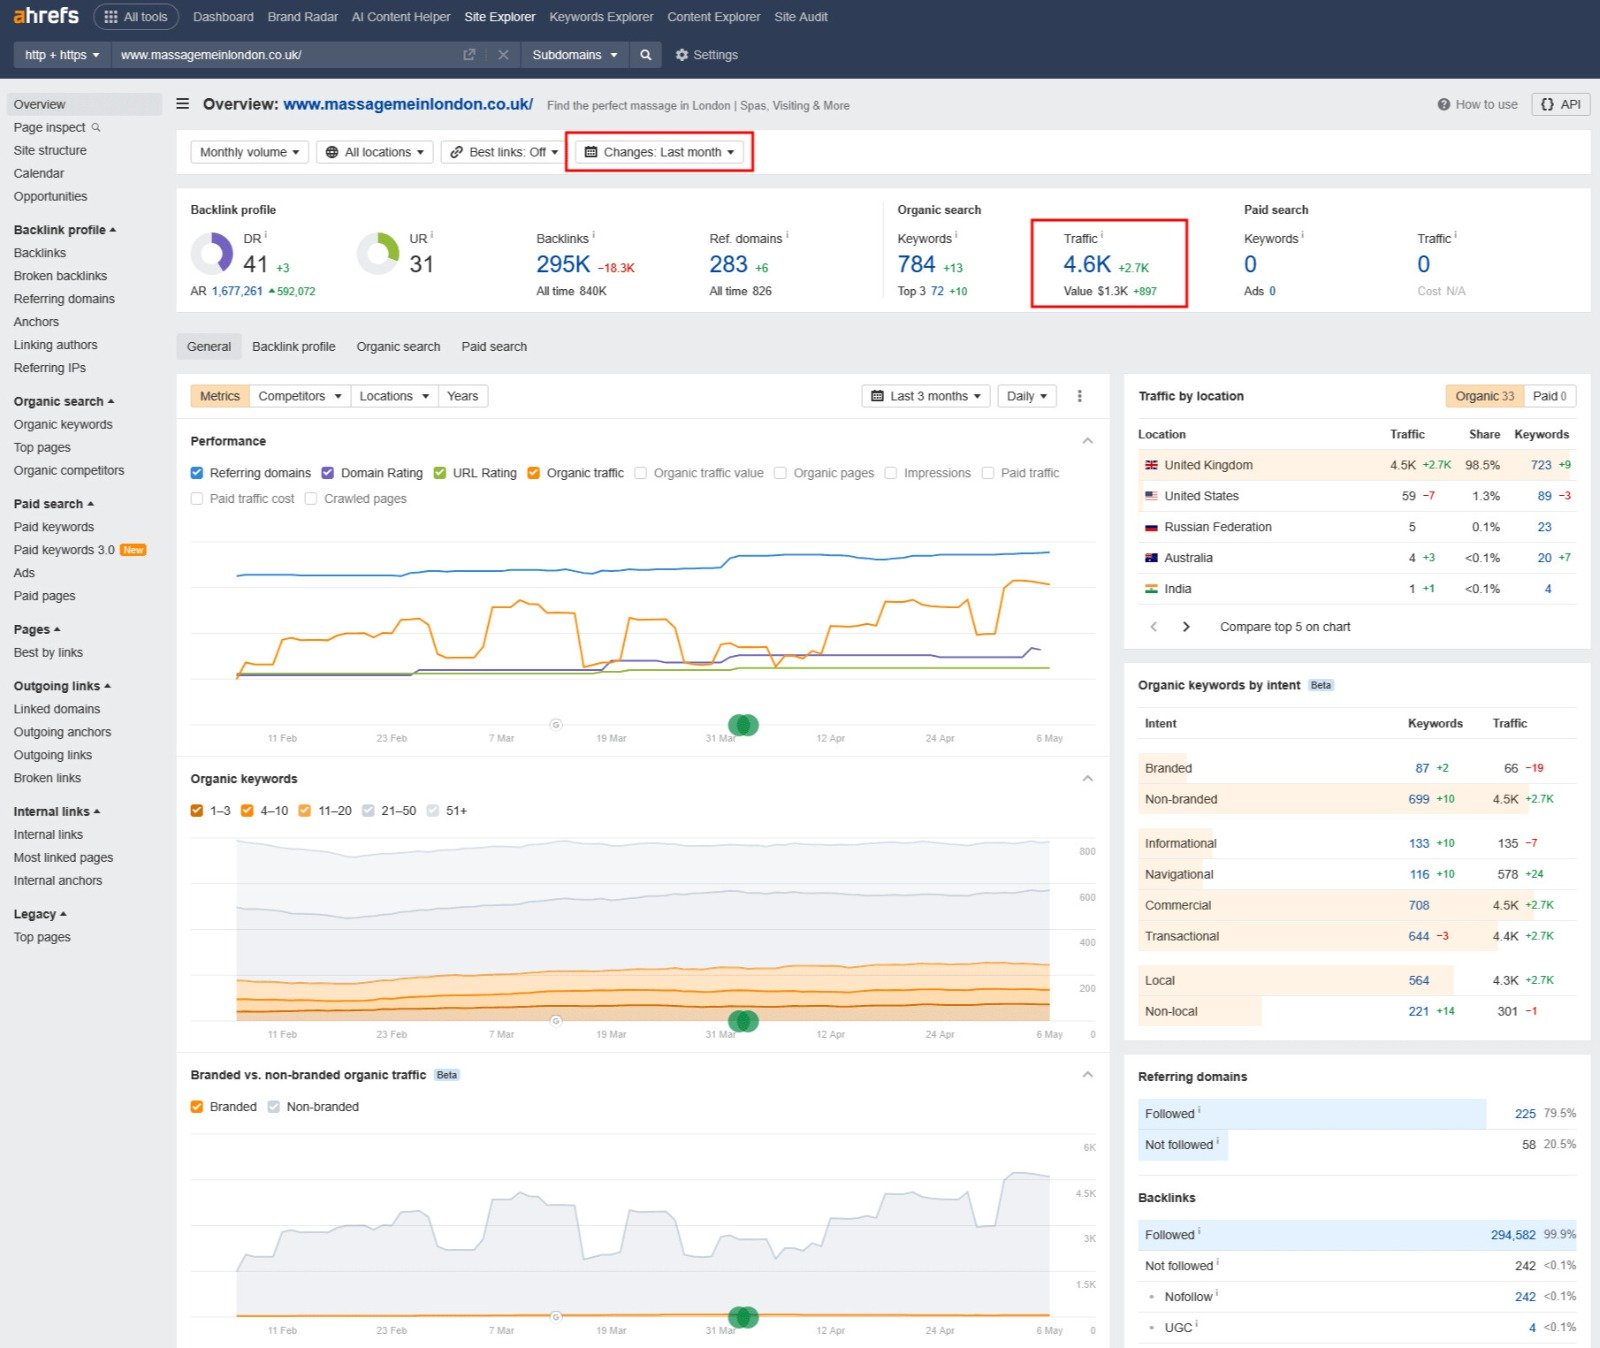
Task: Enable the Organic pages checkbox
Action: 780,473
